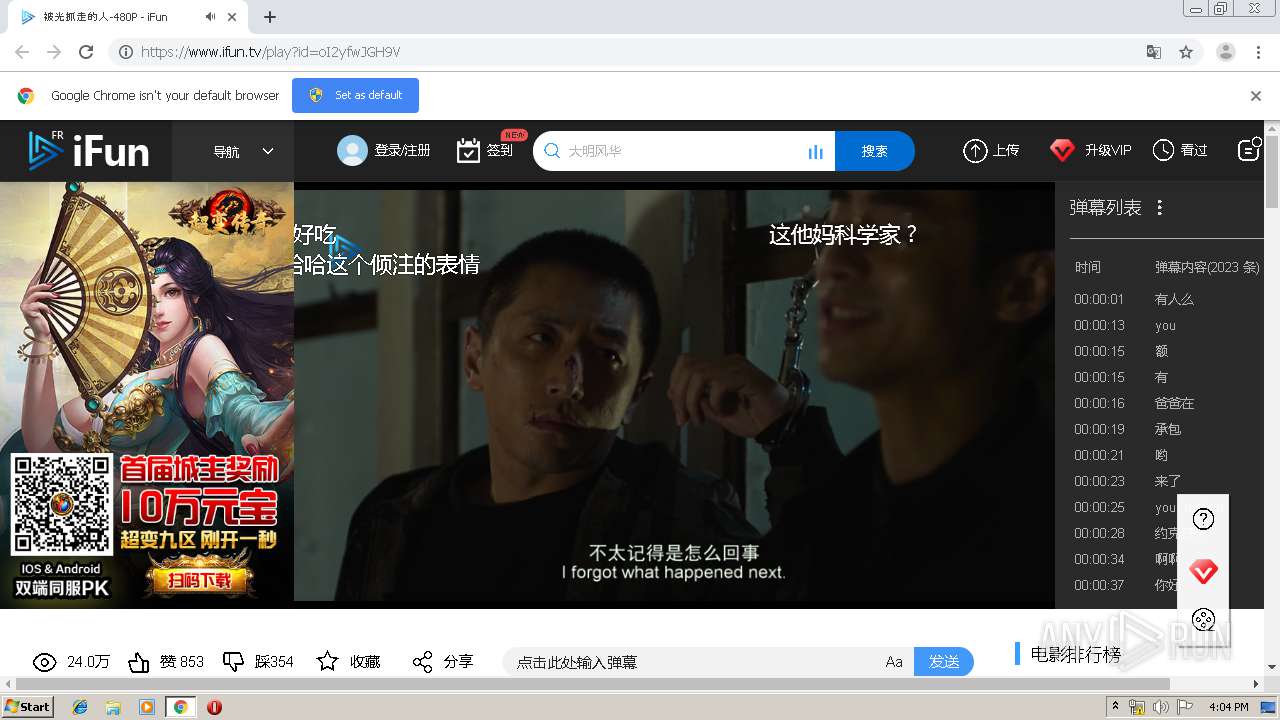
Task: Toggle the 收藏 favorite star
Action: pos(327,662)
